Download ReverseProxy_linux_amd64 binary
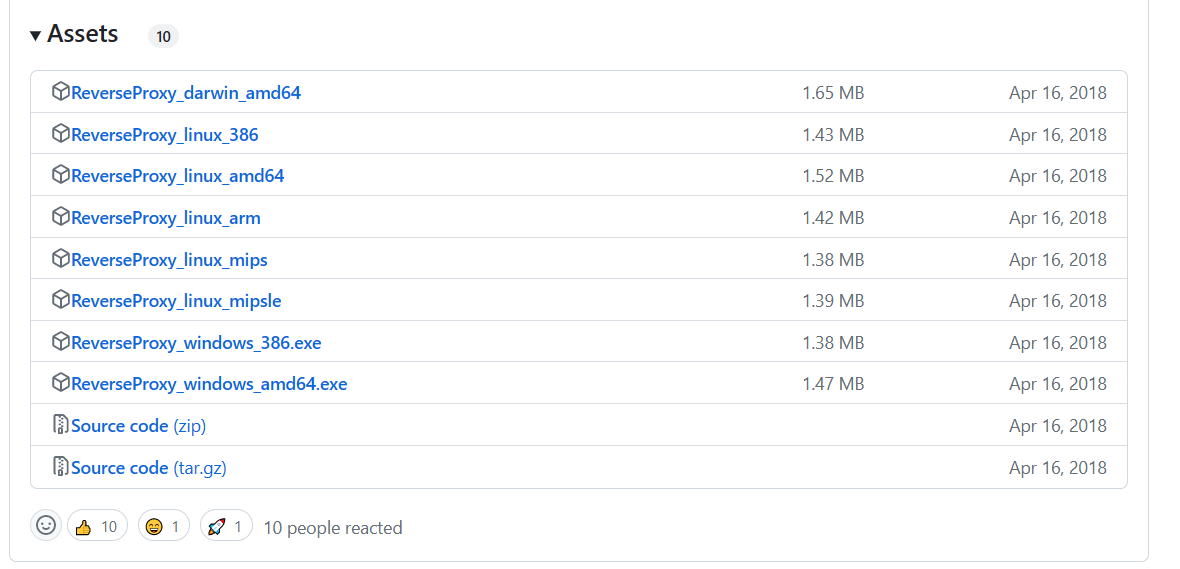The height and width of the screenshot is (569, 1180). click(x=178, y=176)
